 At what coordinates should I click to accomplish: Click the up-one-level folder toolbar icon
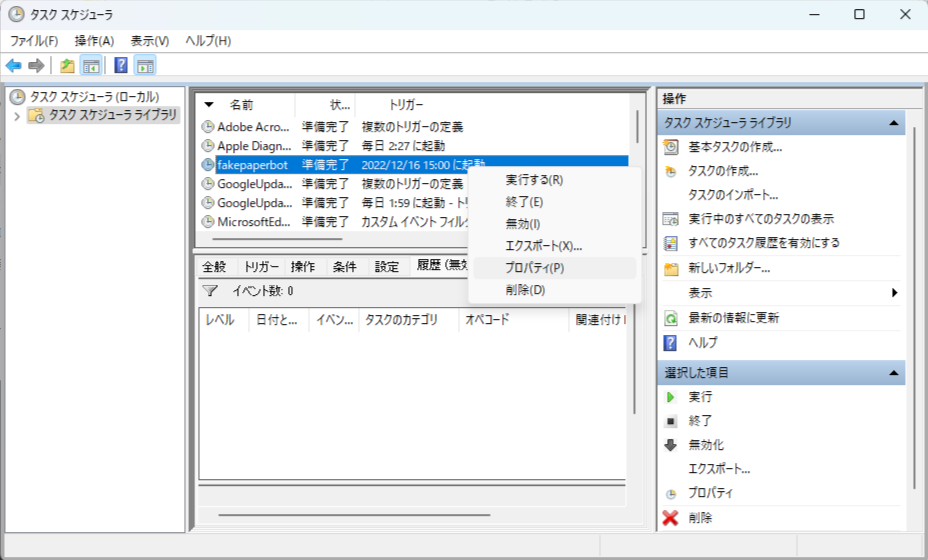tap(67, 66)
